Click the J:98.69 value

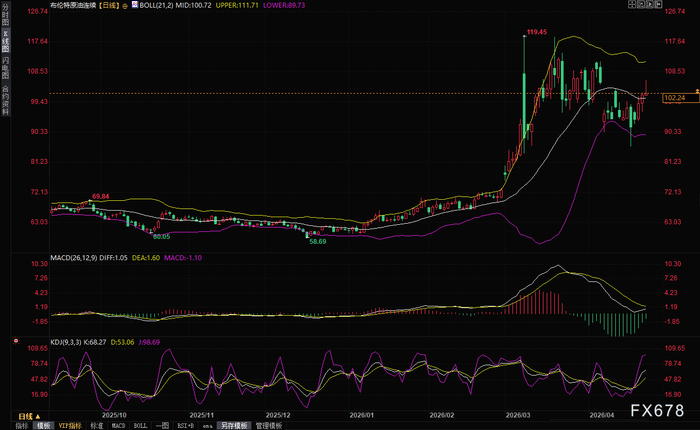[x=149, y=342]
